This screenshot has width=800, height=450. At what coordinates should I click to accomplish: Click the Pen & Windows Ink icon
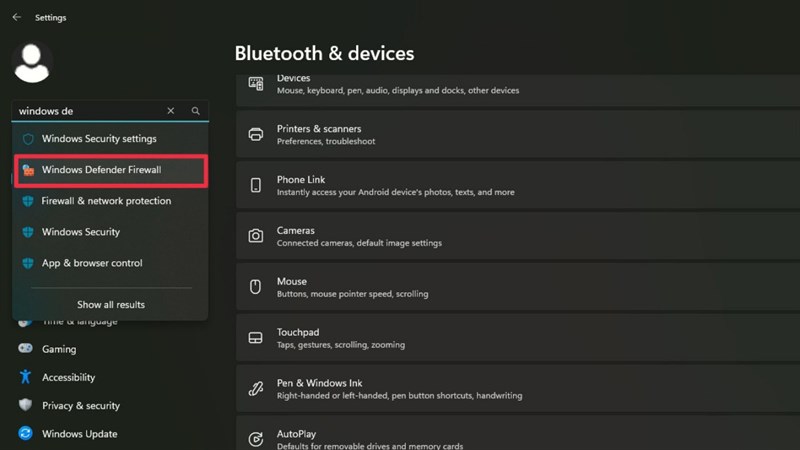point(256,389)
